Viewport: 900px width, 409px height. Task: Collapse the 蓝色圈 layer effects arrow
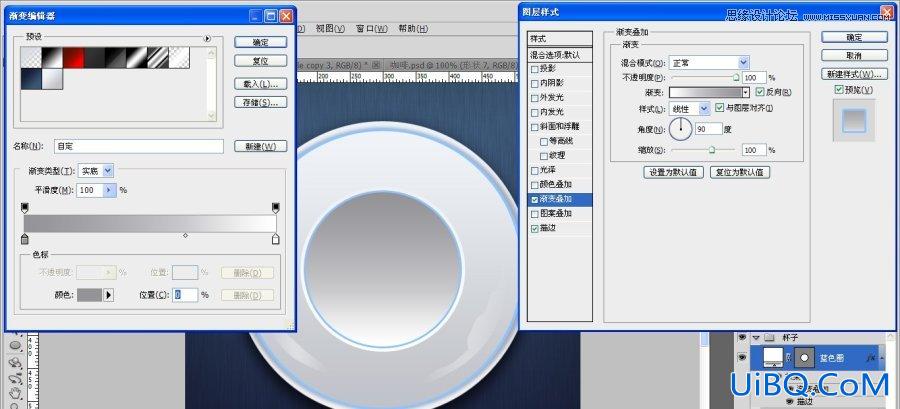(x=883, y=357)
